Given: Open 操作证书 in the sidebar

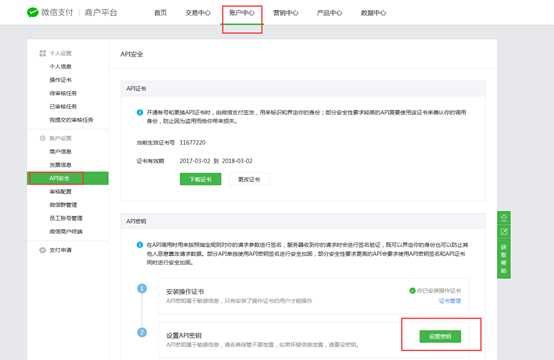Looking at the screenshot, I should click(60, 80).
